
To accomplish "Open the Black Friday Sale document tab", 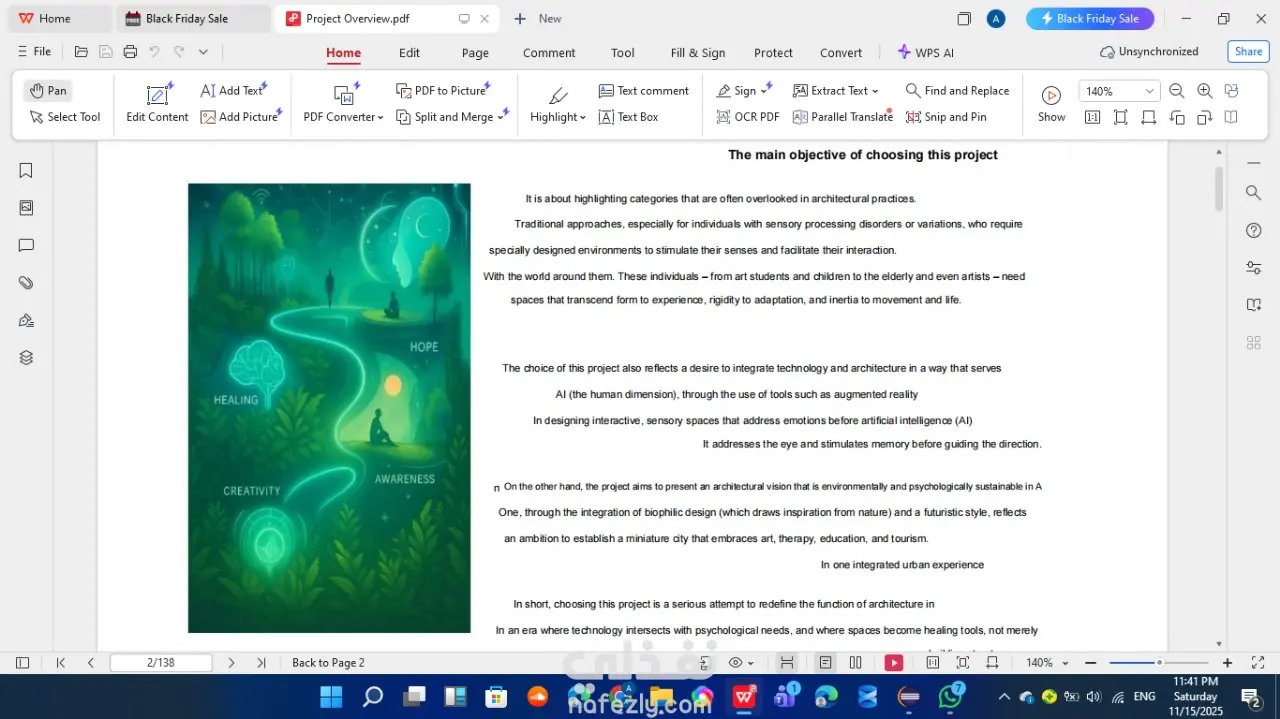I will click(193, 18).
